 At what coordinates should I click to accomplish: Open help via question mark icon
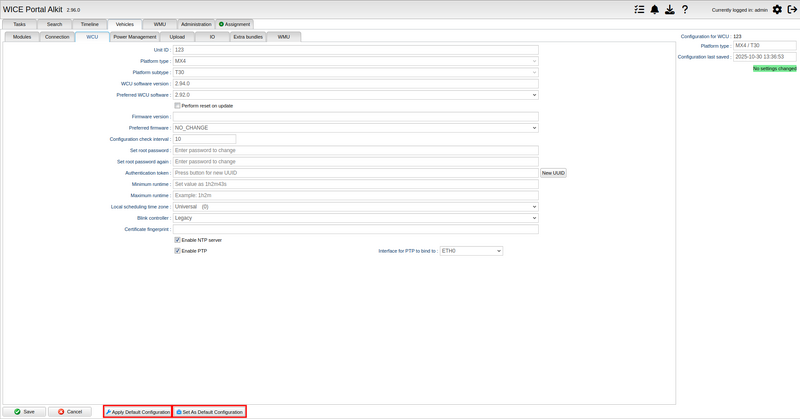685,9
